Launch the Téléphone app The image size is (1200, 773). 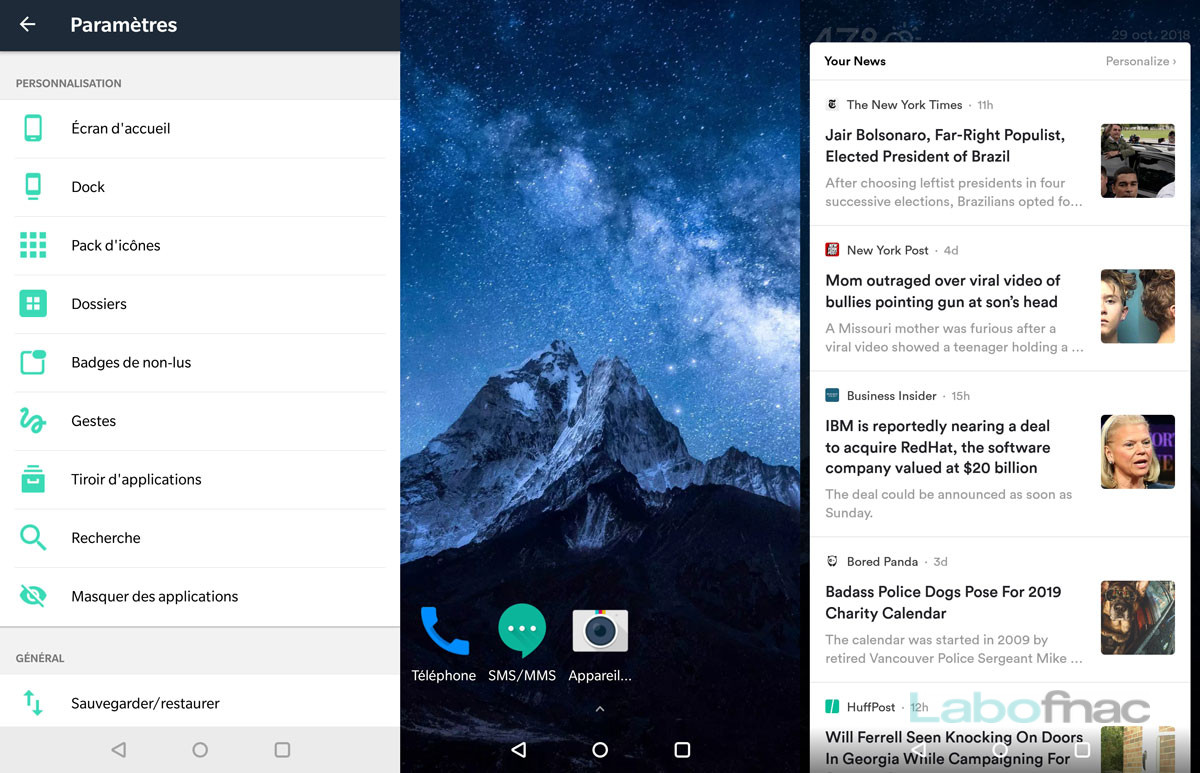point(443,630)
